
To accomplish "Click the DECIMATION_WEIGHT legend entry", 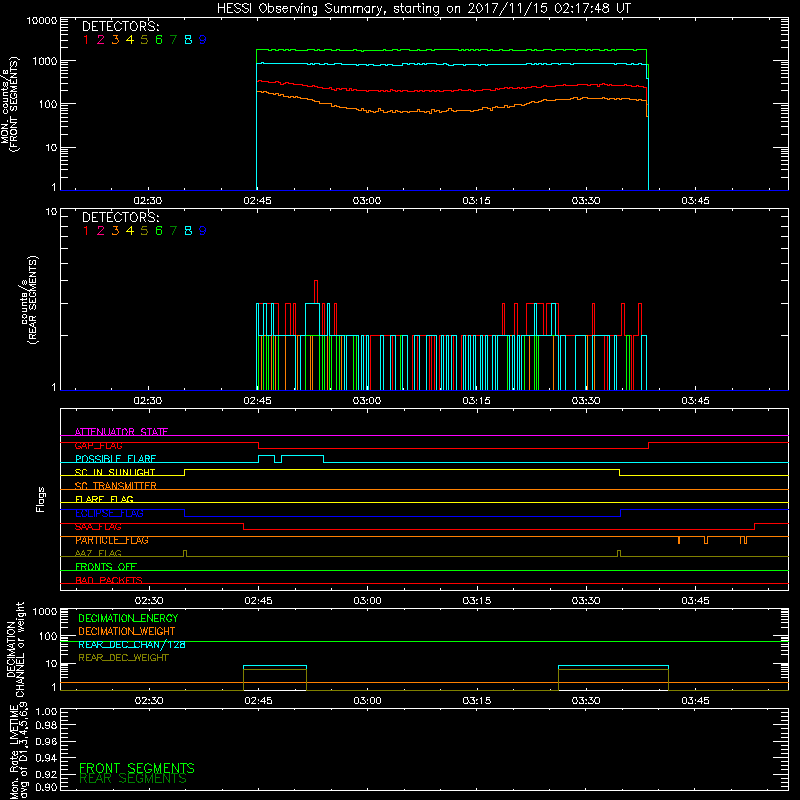I will 127,631.
